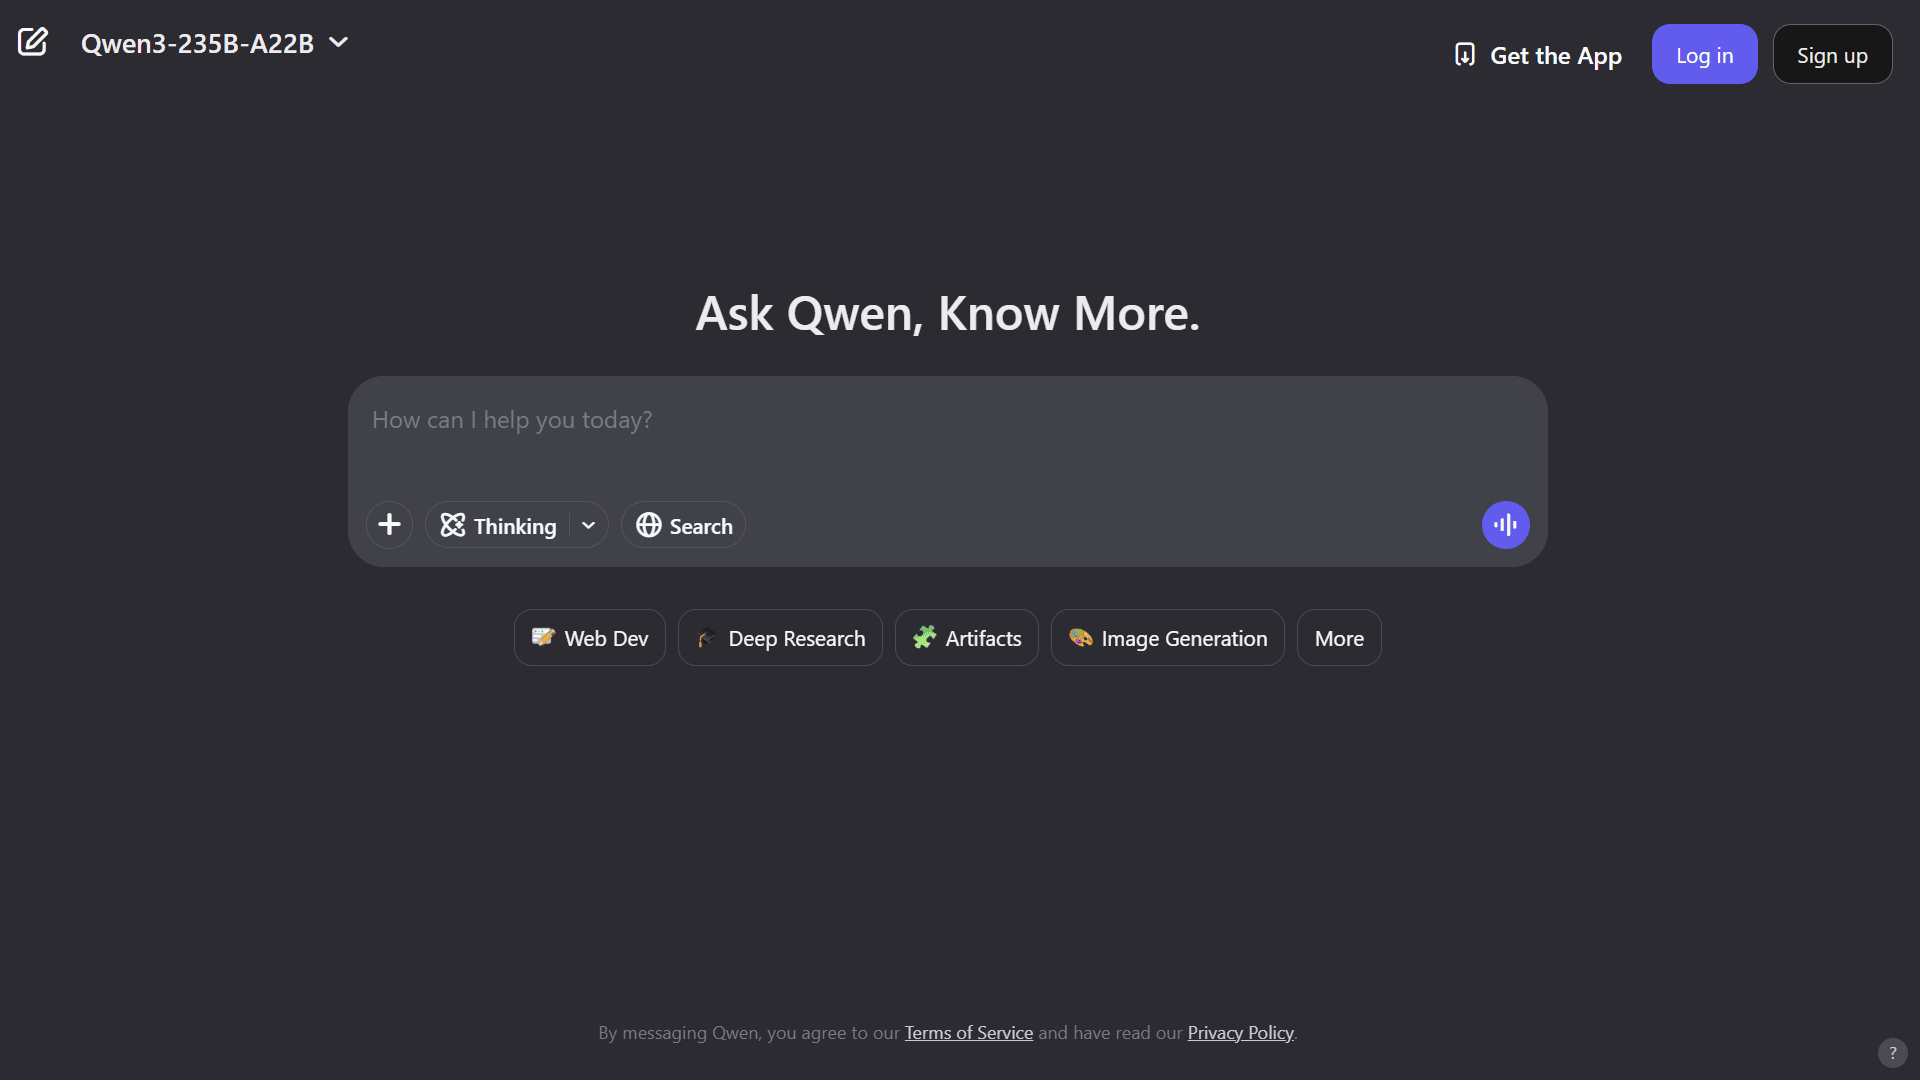Toggle web Search for the next prompt
Screen dimensions: 1920x1080
(683, 524)
